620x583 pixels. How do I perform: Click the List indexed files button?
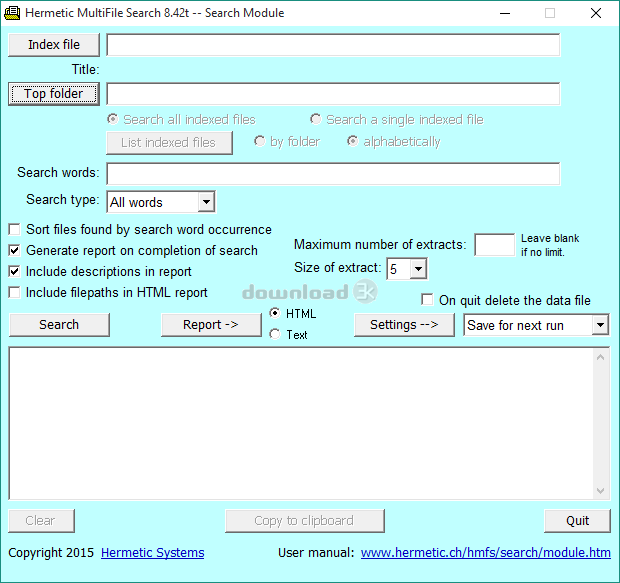click(169, 143)
